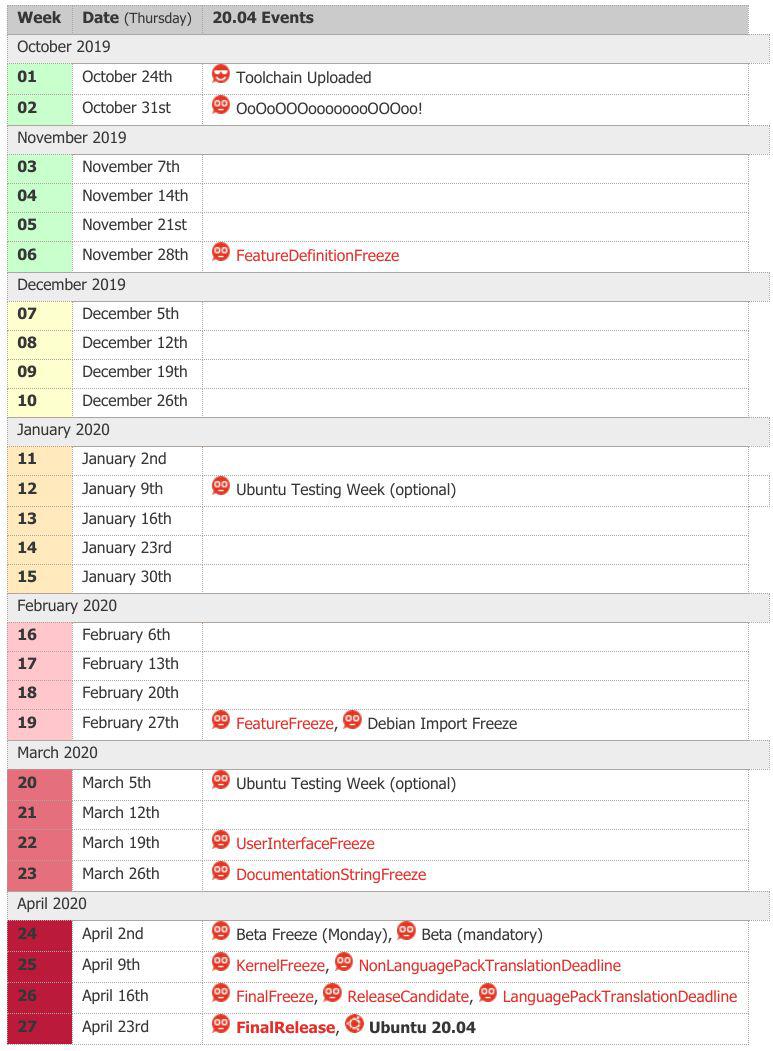Viewport: 773px width, 1051px height.
Task: Click the smiley icon before FeatureDefinitionFreeze
Action: tap(221, 253)
